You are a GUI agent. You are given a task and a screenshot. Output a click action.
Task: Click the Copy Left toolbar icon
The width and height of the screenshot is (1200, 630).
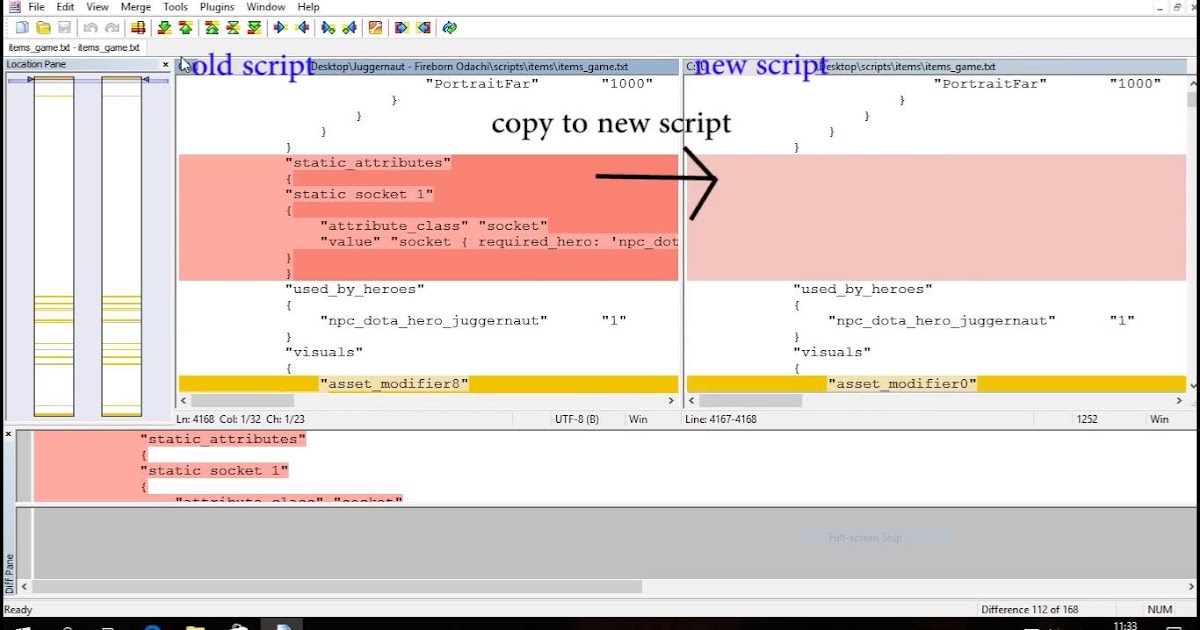pyautogui.click(x=301, y=28)
